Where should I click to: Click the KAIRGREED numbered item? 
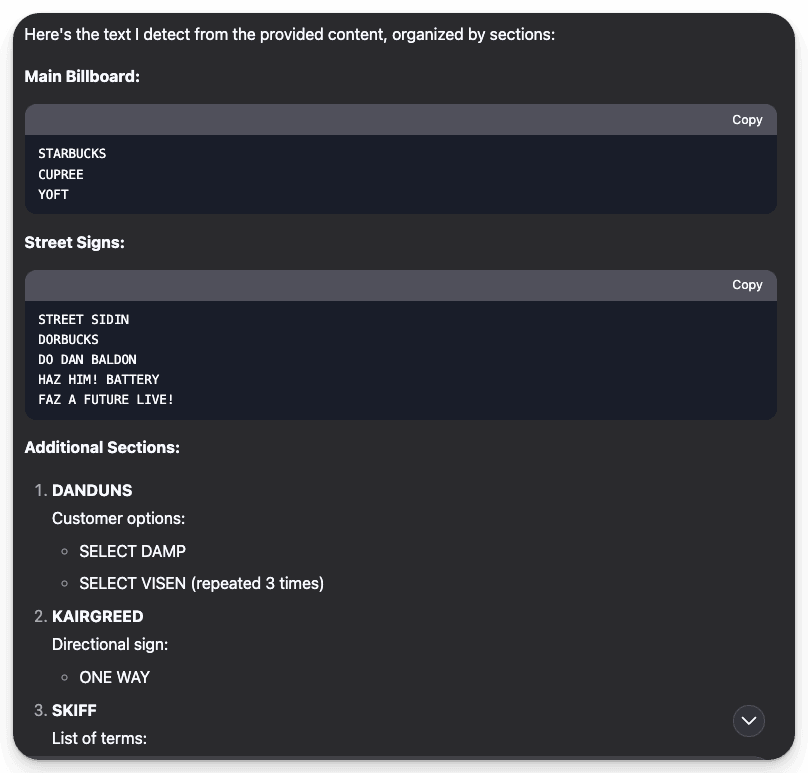tap(97, 616)
